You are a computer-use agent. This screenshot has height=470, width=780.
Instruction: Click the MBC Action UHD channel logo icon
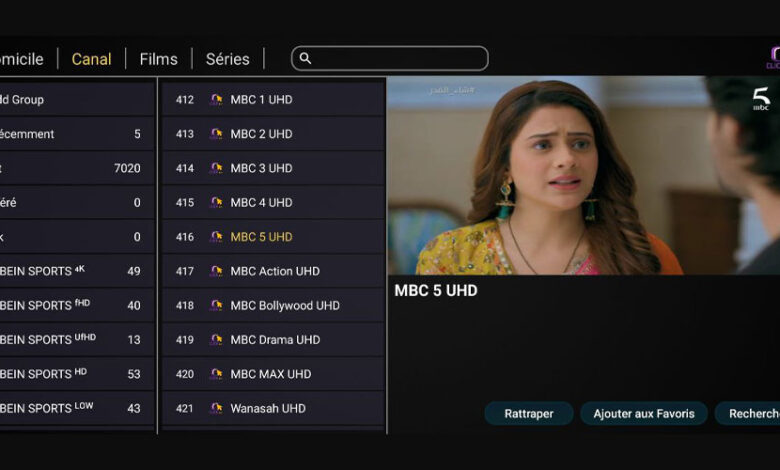tap(216, 271)
